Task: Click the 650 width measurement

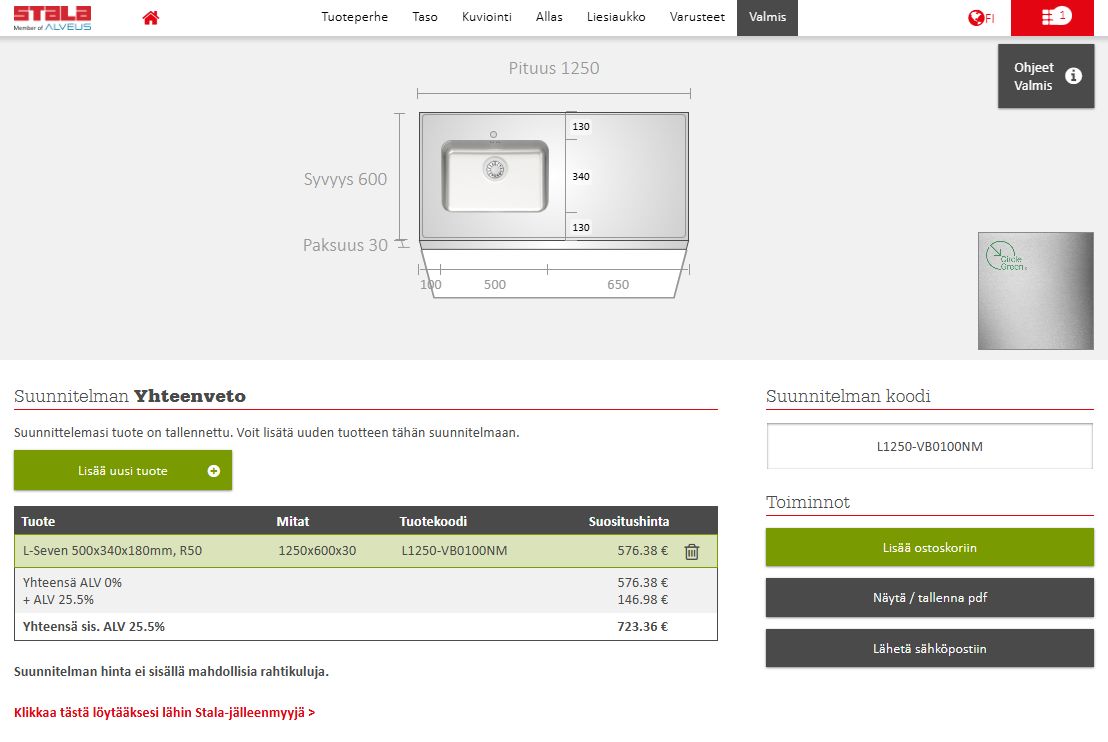Action: pyautogui.click(x=618, y=284)
